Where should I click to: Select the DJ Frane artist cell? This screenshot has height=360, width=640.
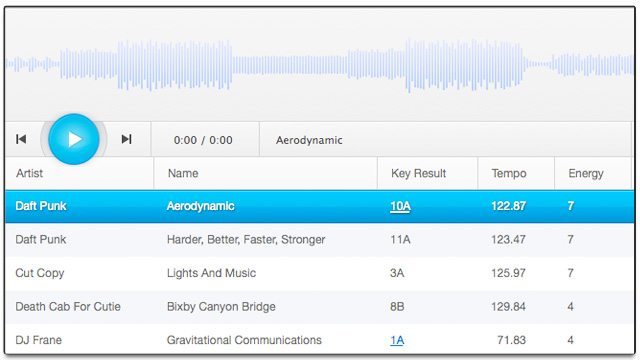[x=38, y=340]
